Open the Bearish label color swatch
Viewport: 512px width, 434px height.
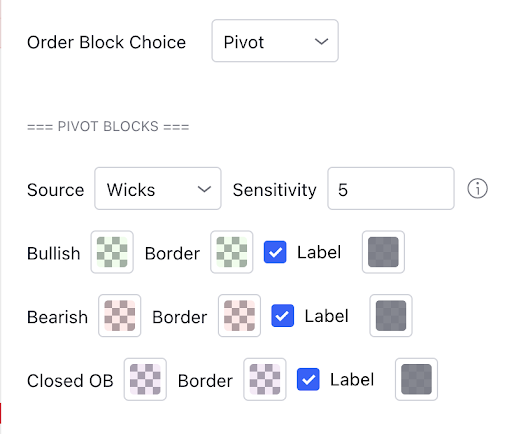391,316
